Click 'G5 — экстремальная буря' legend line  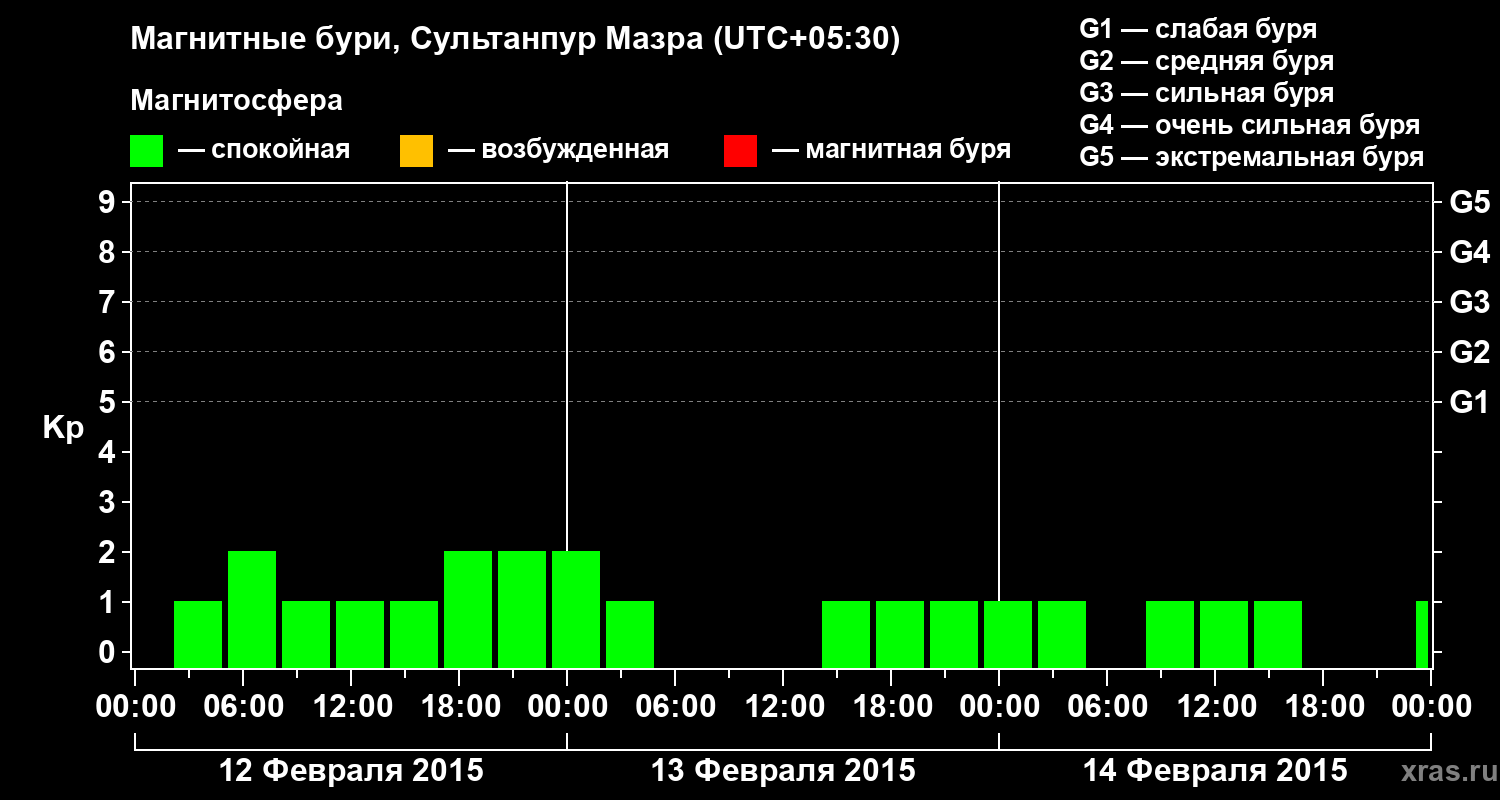[x=1252, y=157]
